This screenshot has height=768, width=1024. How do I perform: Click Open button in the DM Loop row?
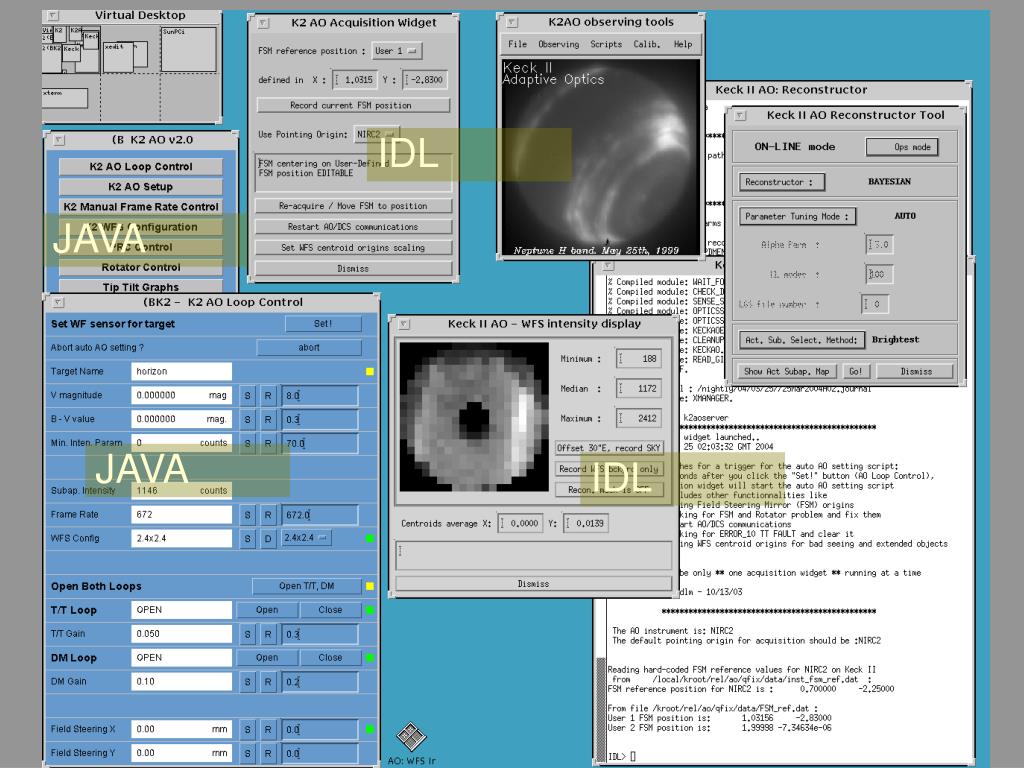[267, 658]
